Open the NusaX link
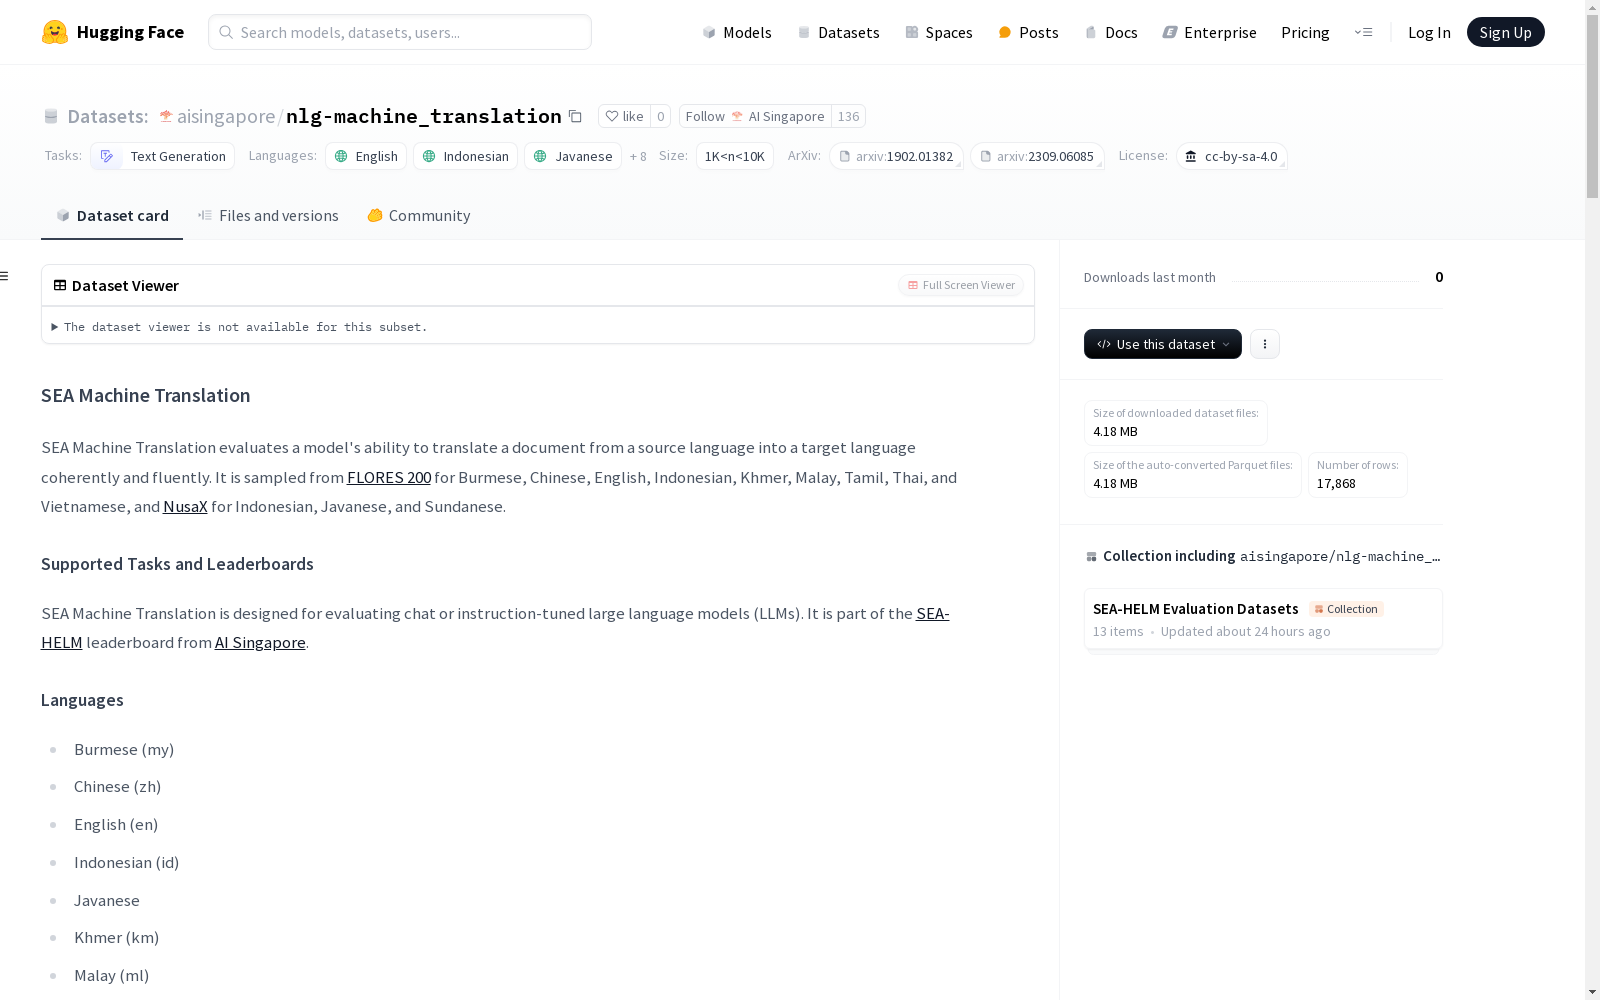Viewport: 1600px width, 1000px height. pos(185,506)
